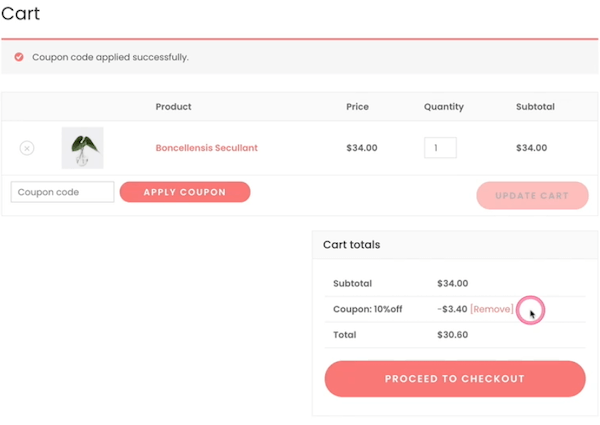Proceed to checkout
The height and width of the screenshot is (425, 600).
455,379
